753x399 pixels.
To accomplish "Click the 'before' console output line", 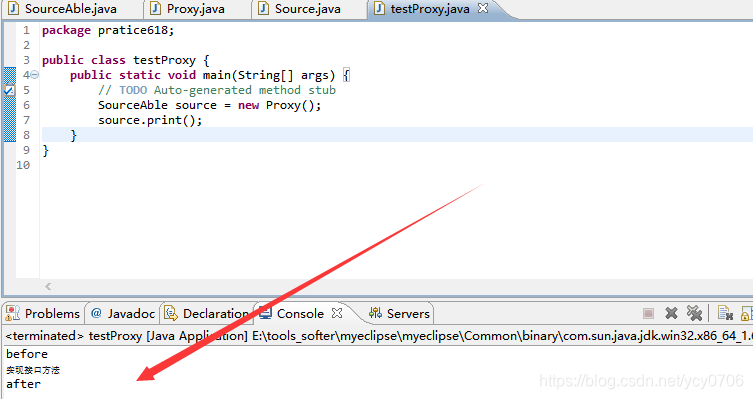I will 27,354.
